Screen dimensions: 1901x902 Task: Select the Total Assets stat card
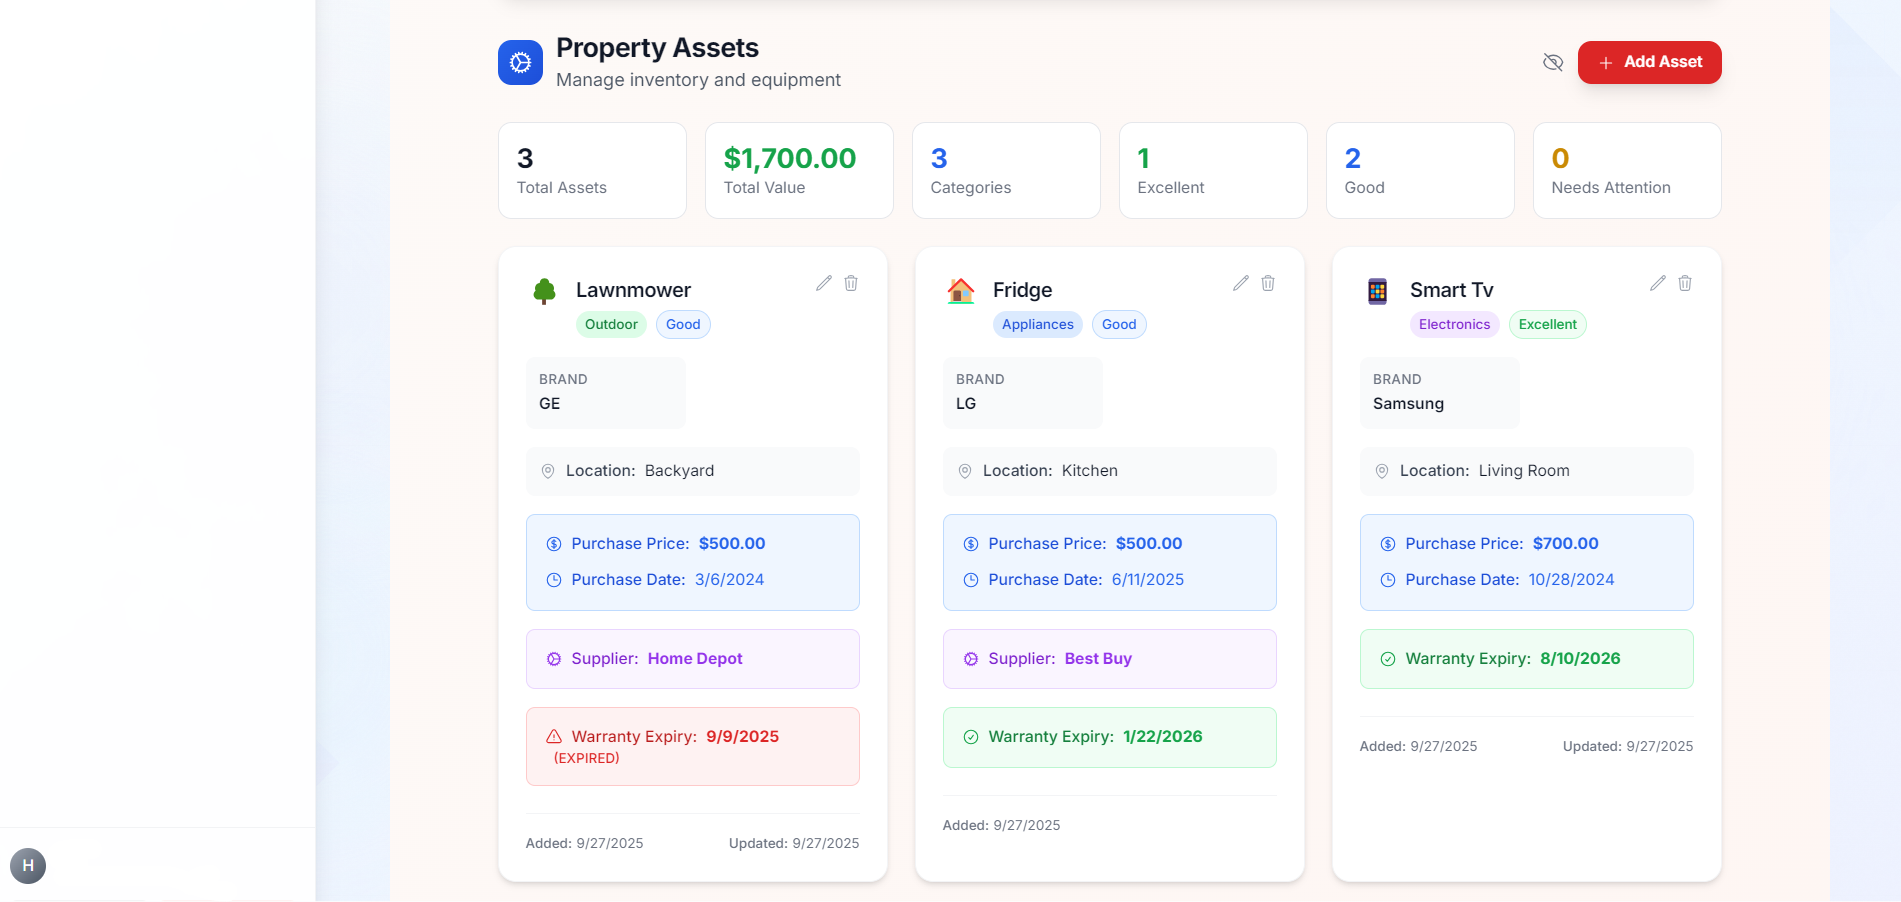592,170
